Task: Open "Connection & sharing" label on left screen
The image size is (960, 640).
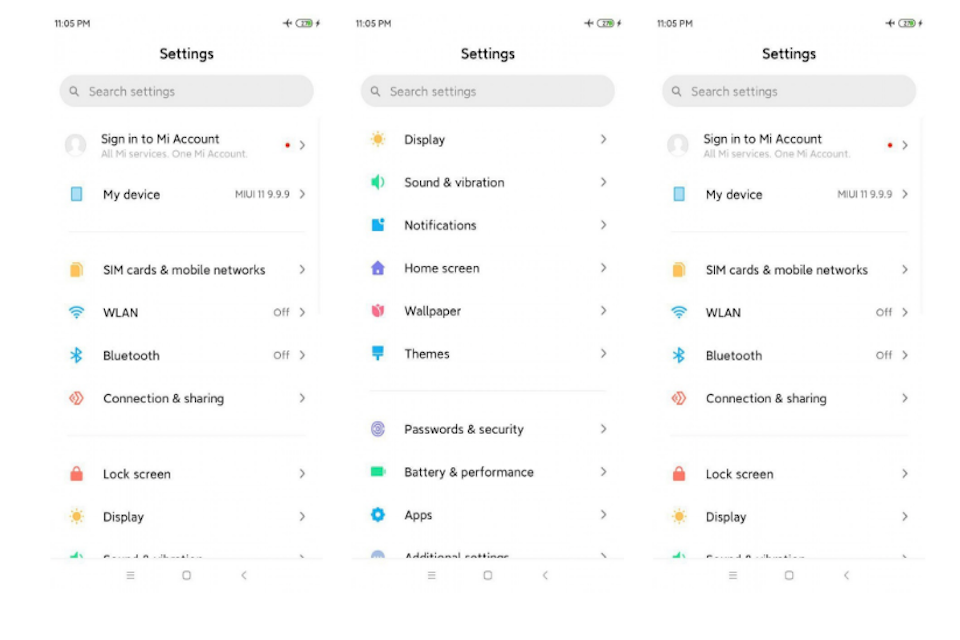Action: click(x=163, y=399)
